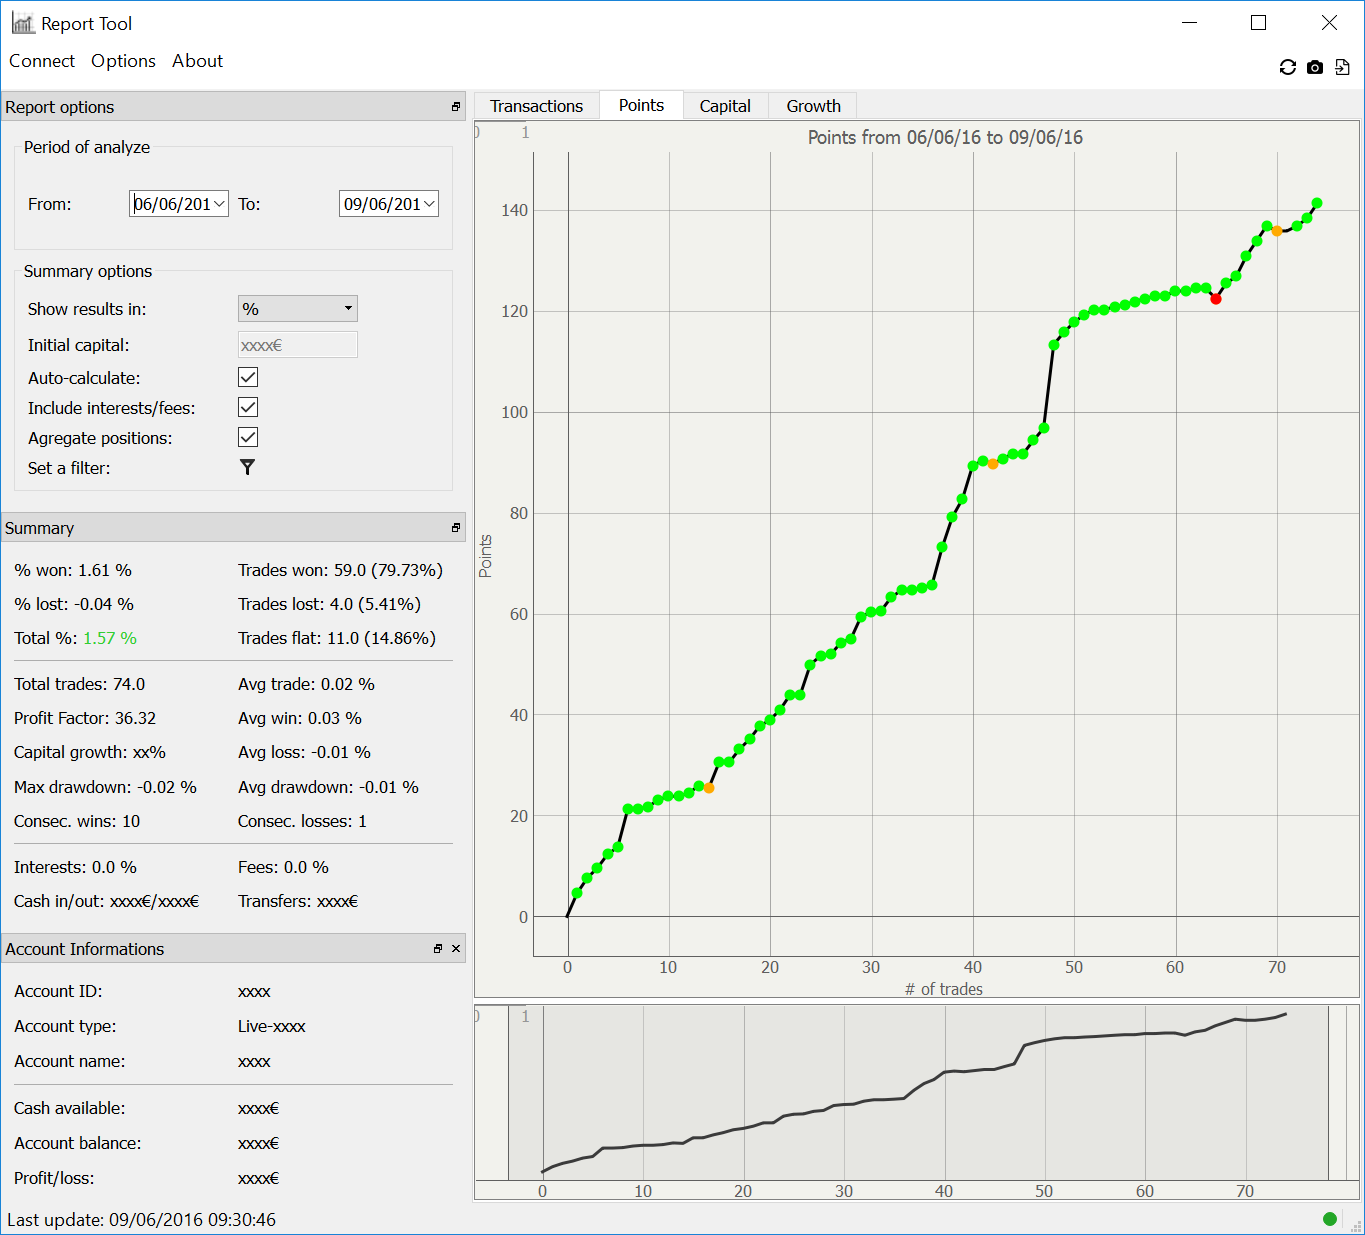
Task: Undock the Report options panel
Action: click(456, 107)
